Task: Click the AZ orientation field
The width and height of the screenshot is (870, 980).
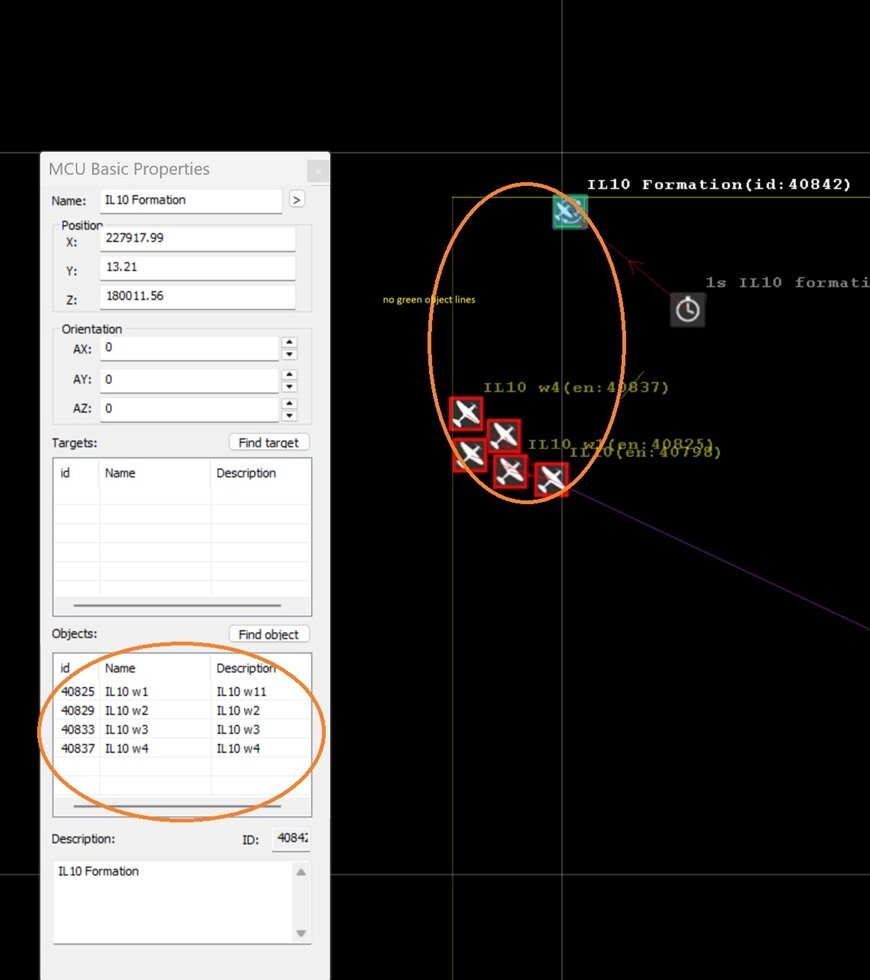Action: [189, 409]
